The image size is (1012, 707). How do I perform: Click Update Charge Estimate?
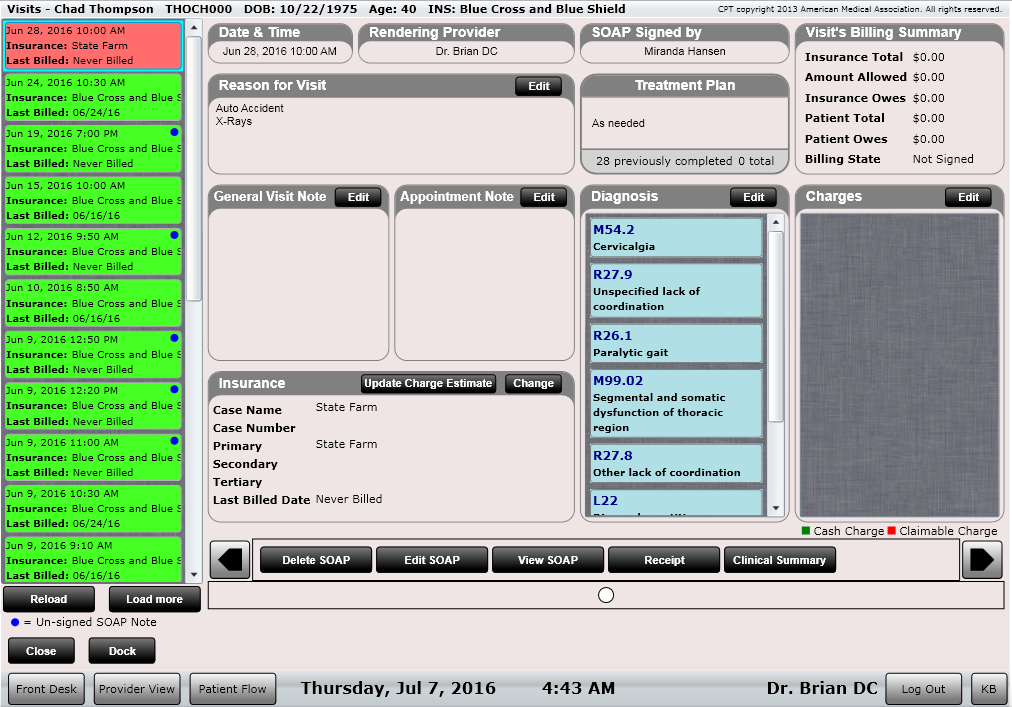coord(428,383)
